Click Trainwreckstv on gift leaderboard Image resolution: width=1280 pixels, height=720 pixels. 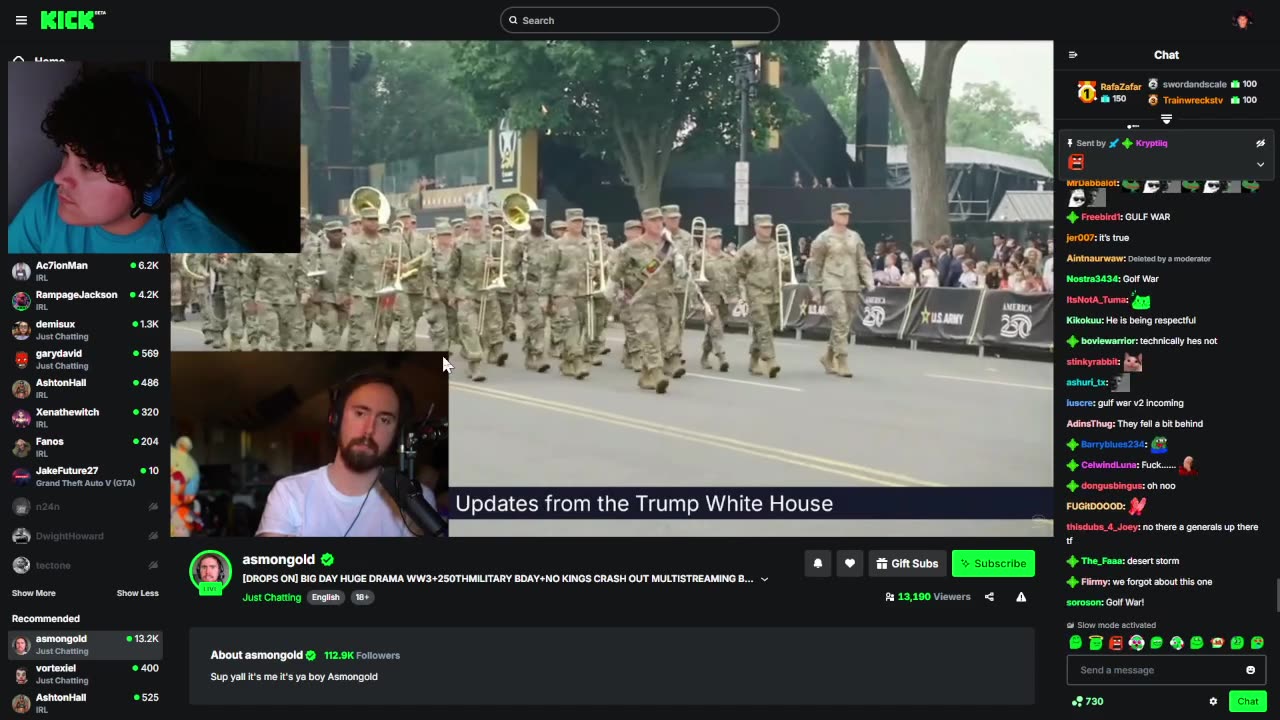pyautogui.click(x=1192, y=100)
